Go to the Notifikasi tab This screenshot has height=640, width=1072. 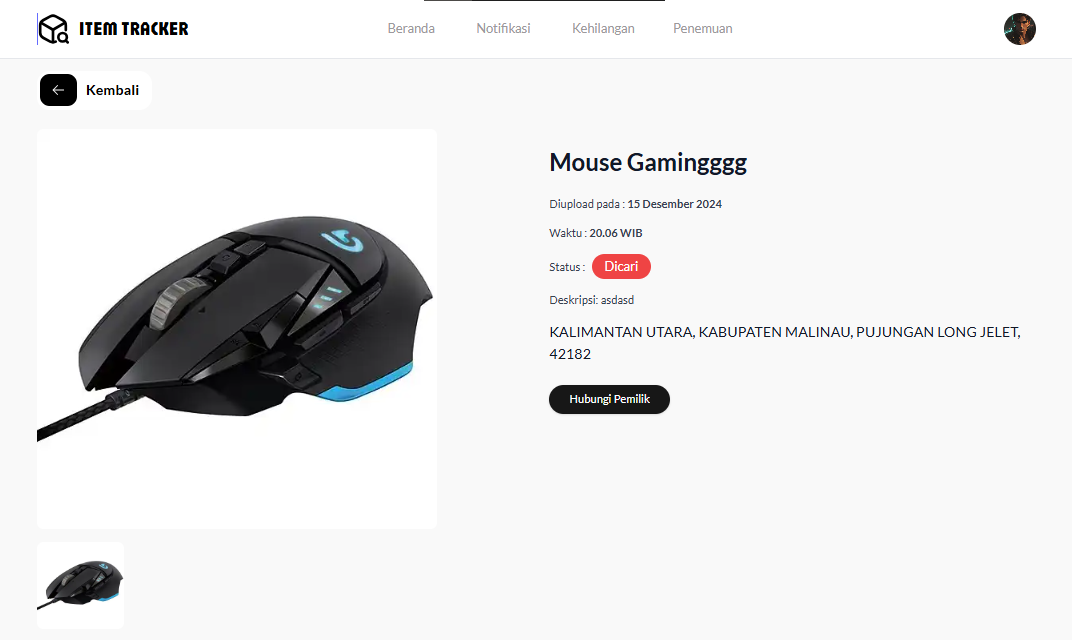(x=503, y=28)
